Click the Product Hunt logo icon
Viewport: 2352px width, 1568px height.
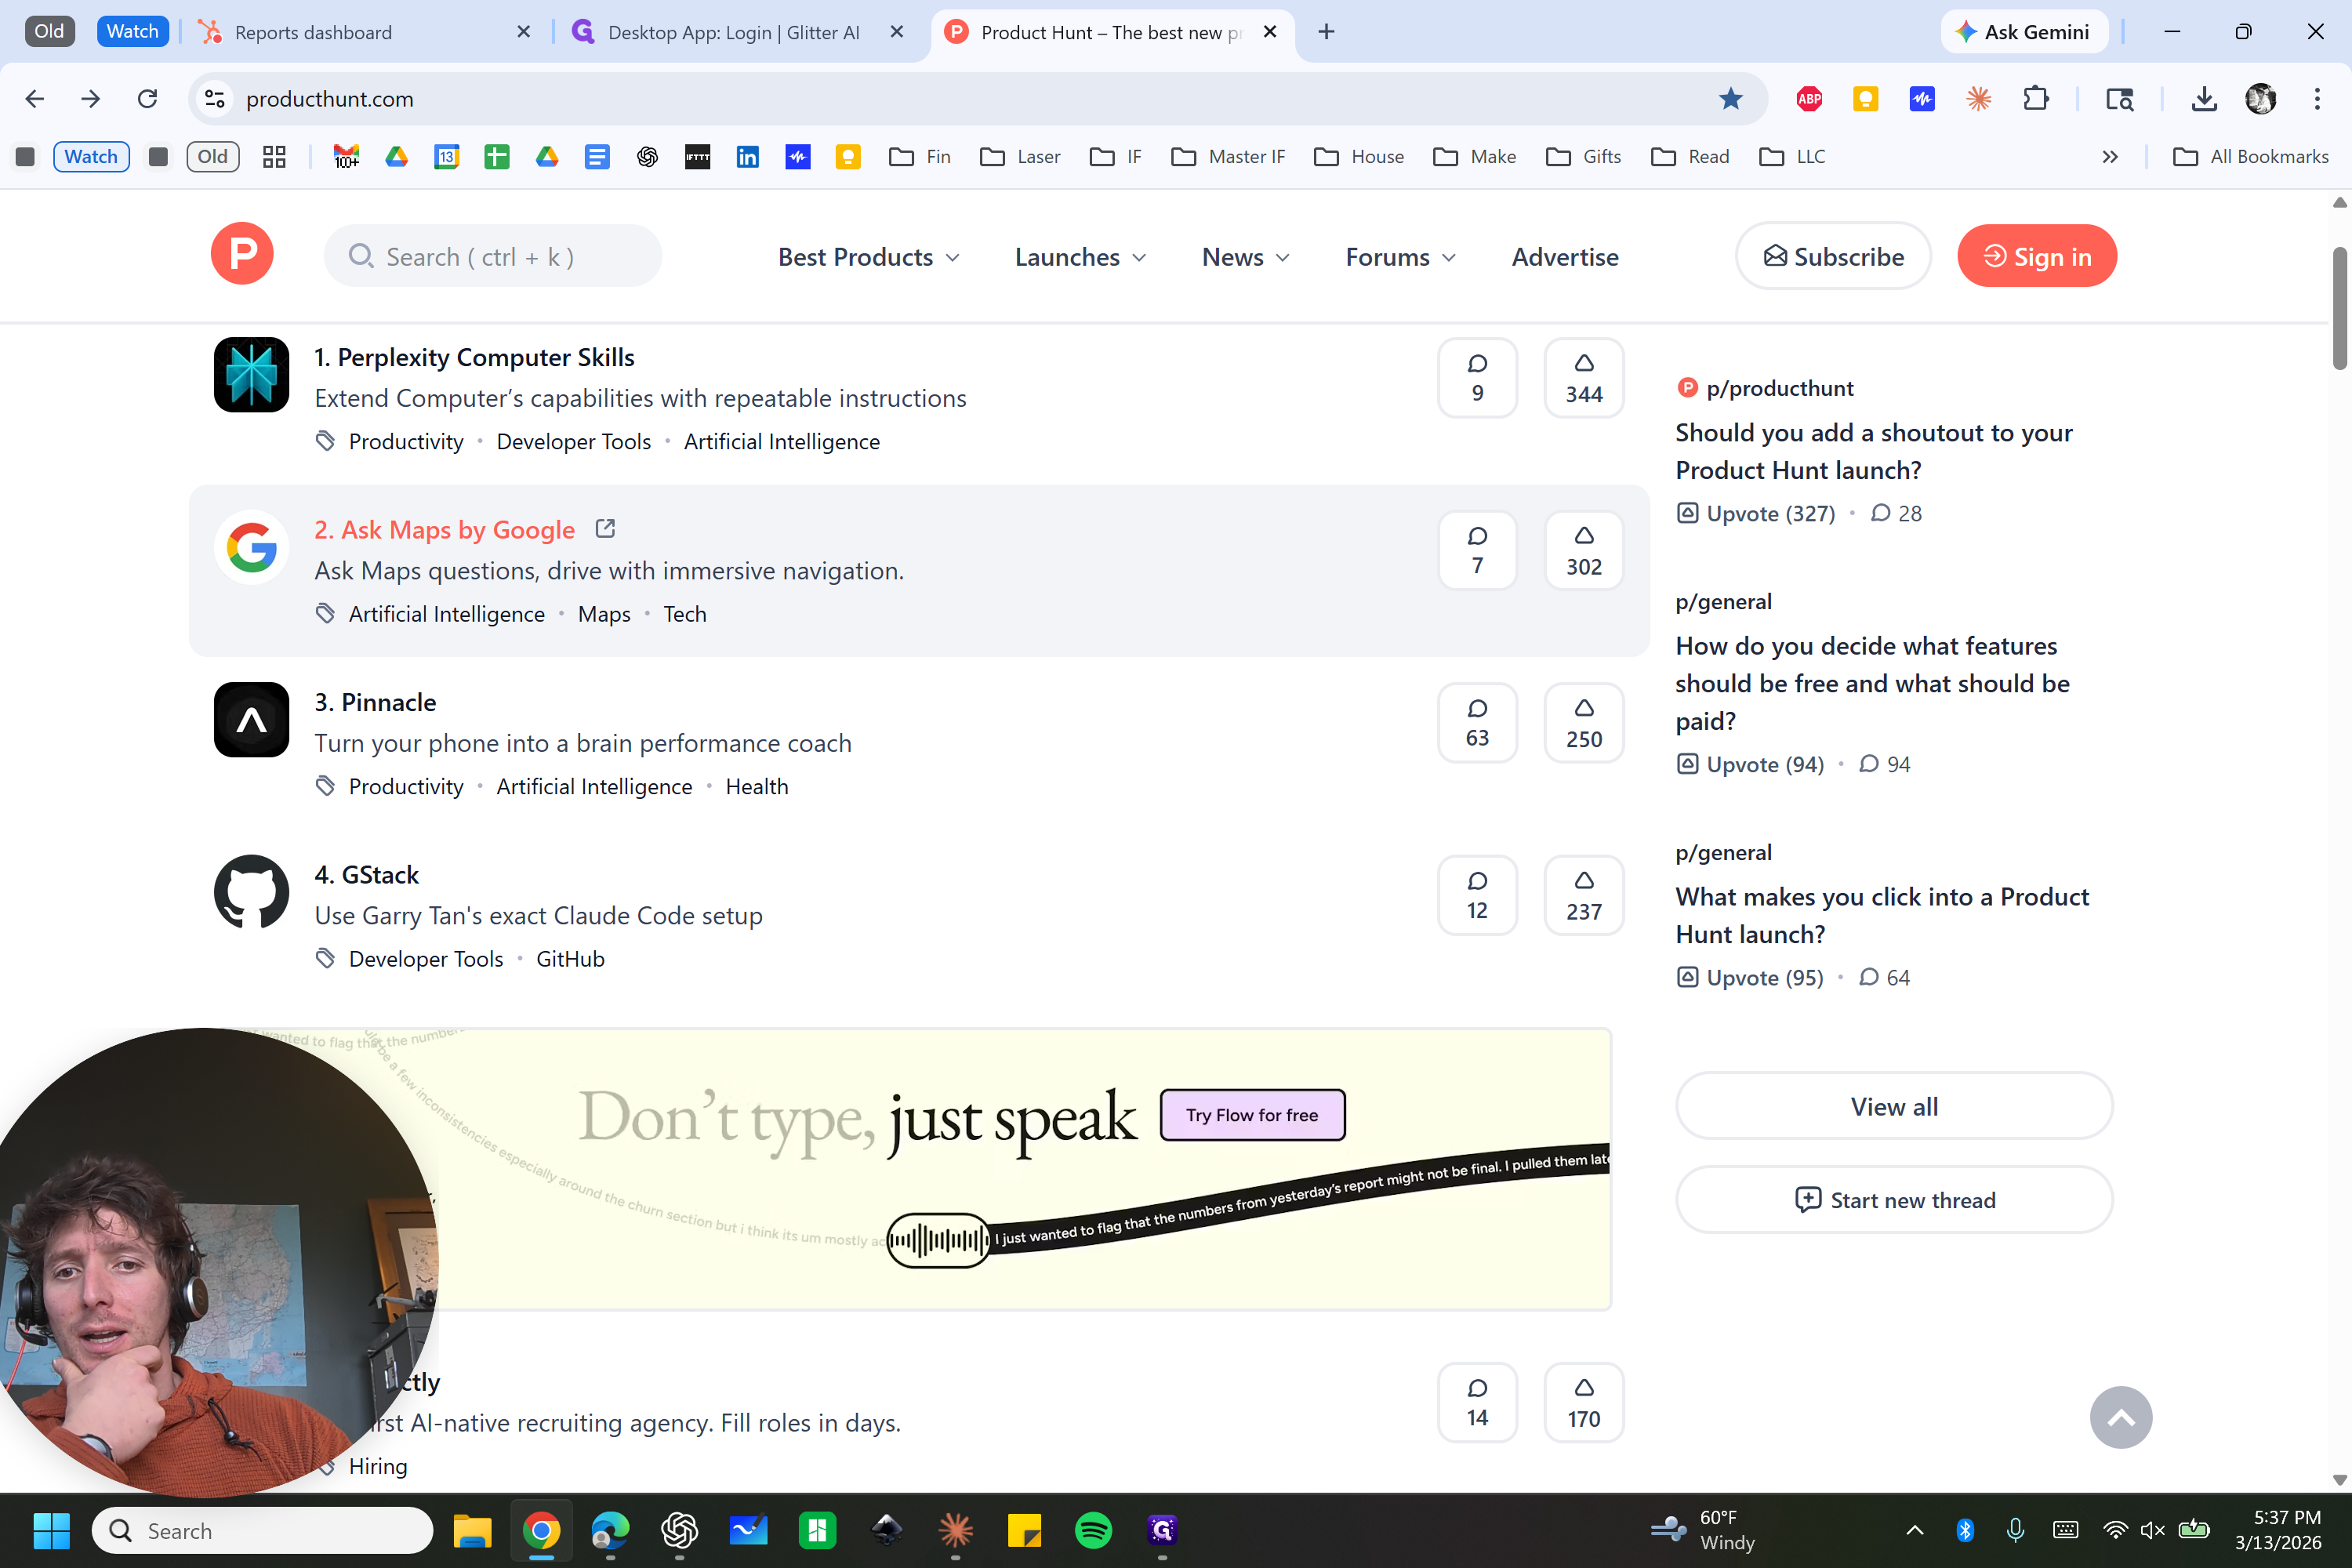click(x=242, y=254)
